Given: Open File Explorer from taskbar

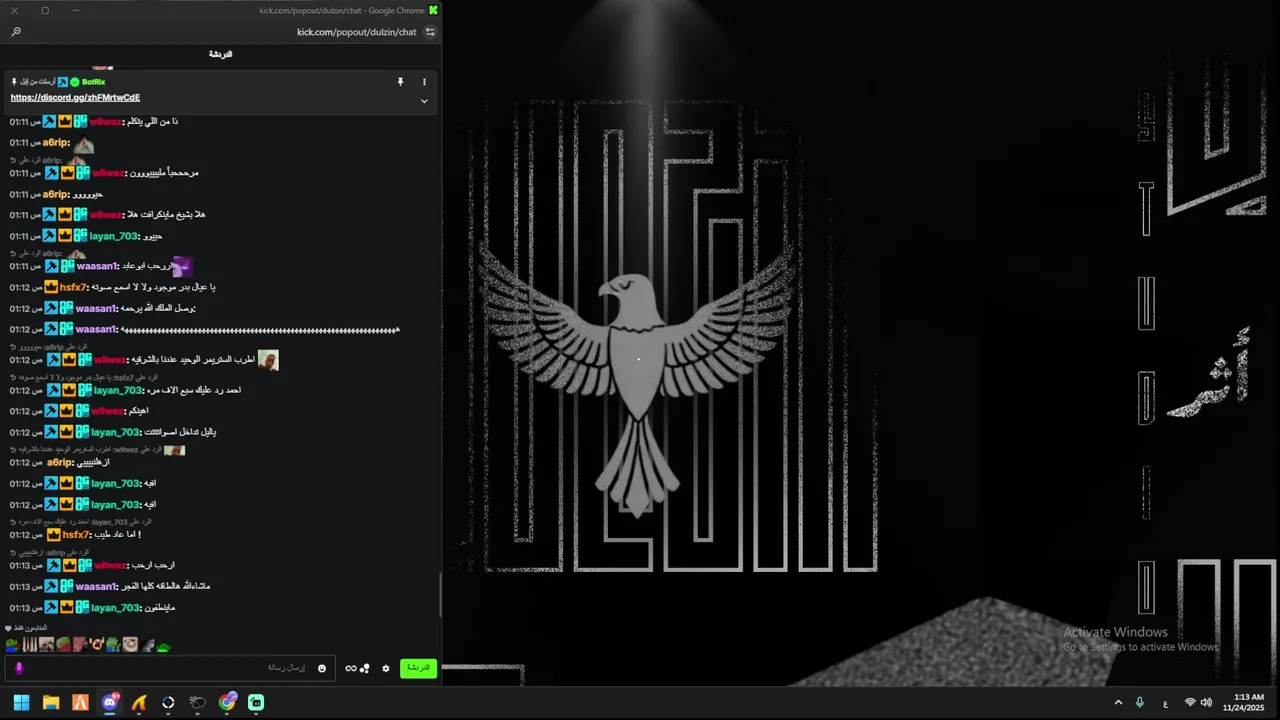Looking at the screenshot, I should coord(51,702).
